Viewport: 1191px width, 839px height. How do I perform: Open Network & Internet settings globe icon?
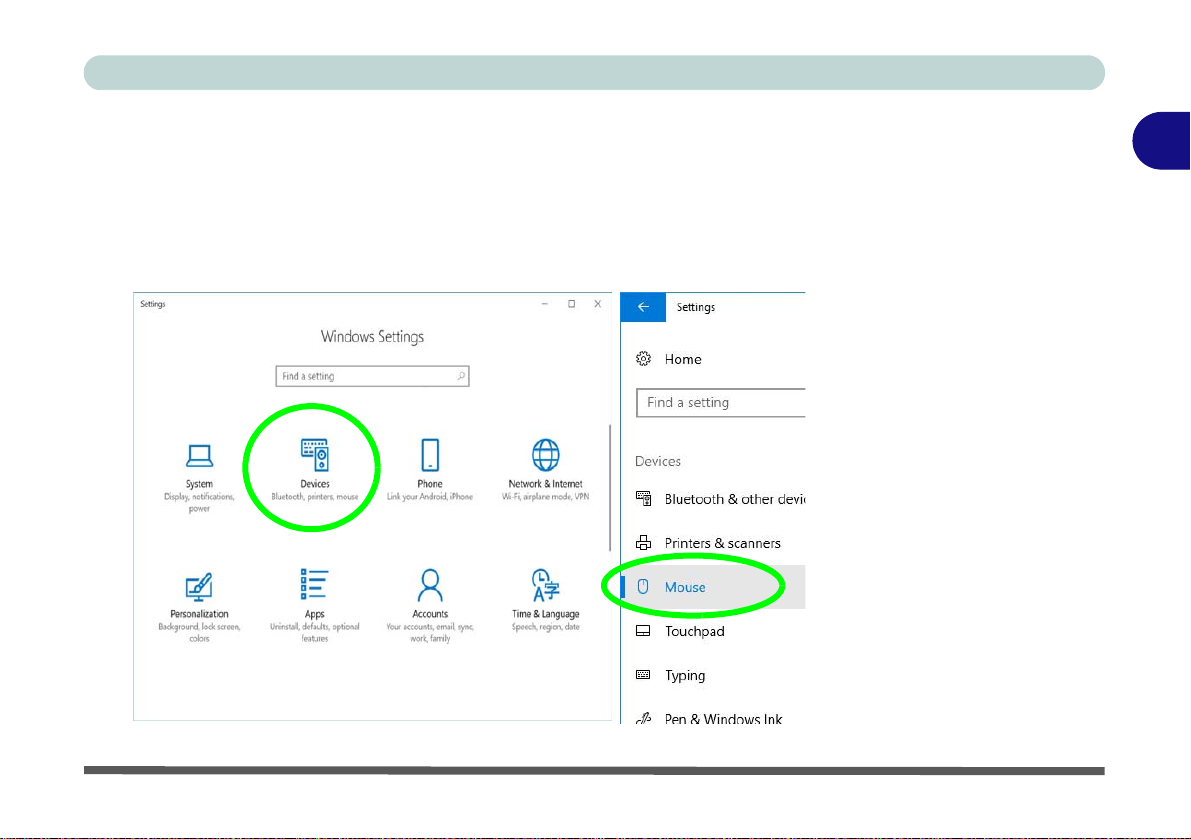tap(545, 455)
